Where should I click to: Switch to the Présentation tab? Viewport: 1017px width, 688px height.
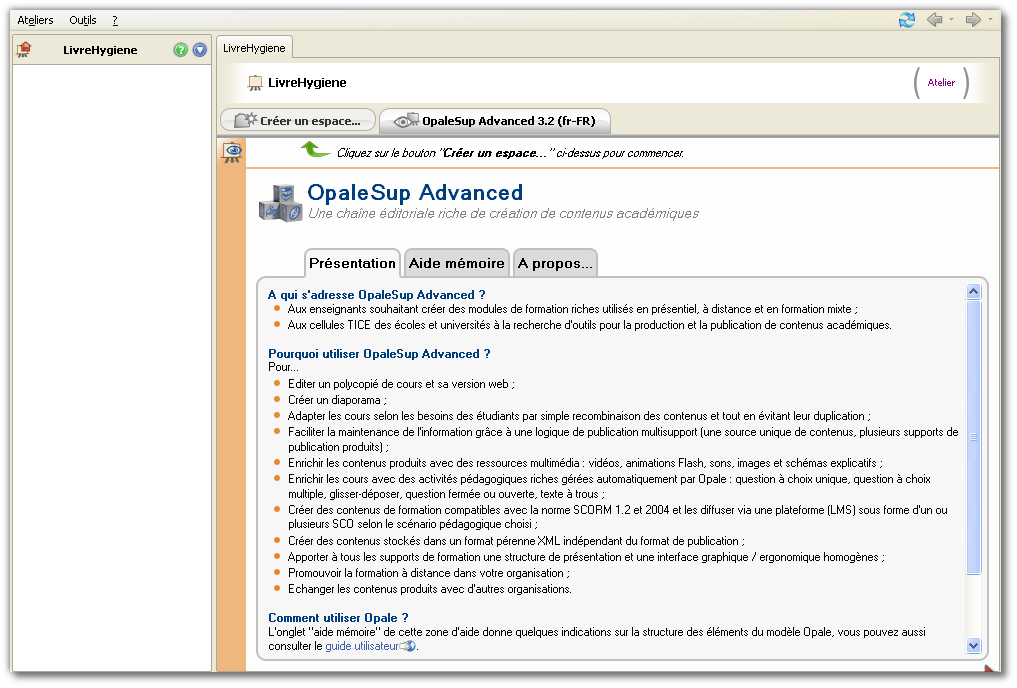click(352, 263)
